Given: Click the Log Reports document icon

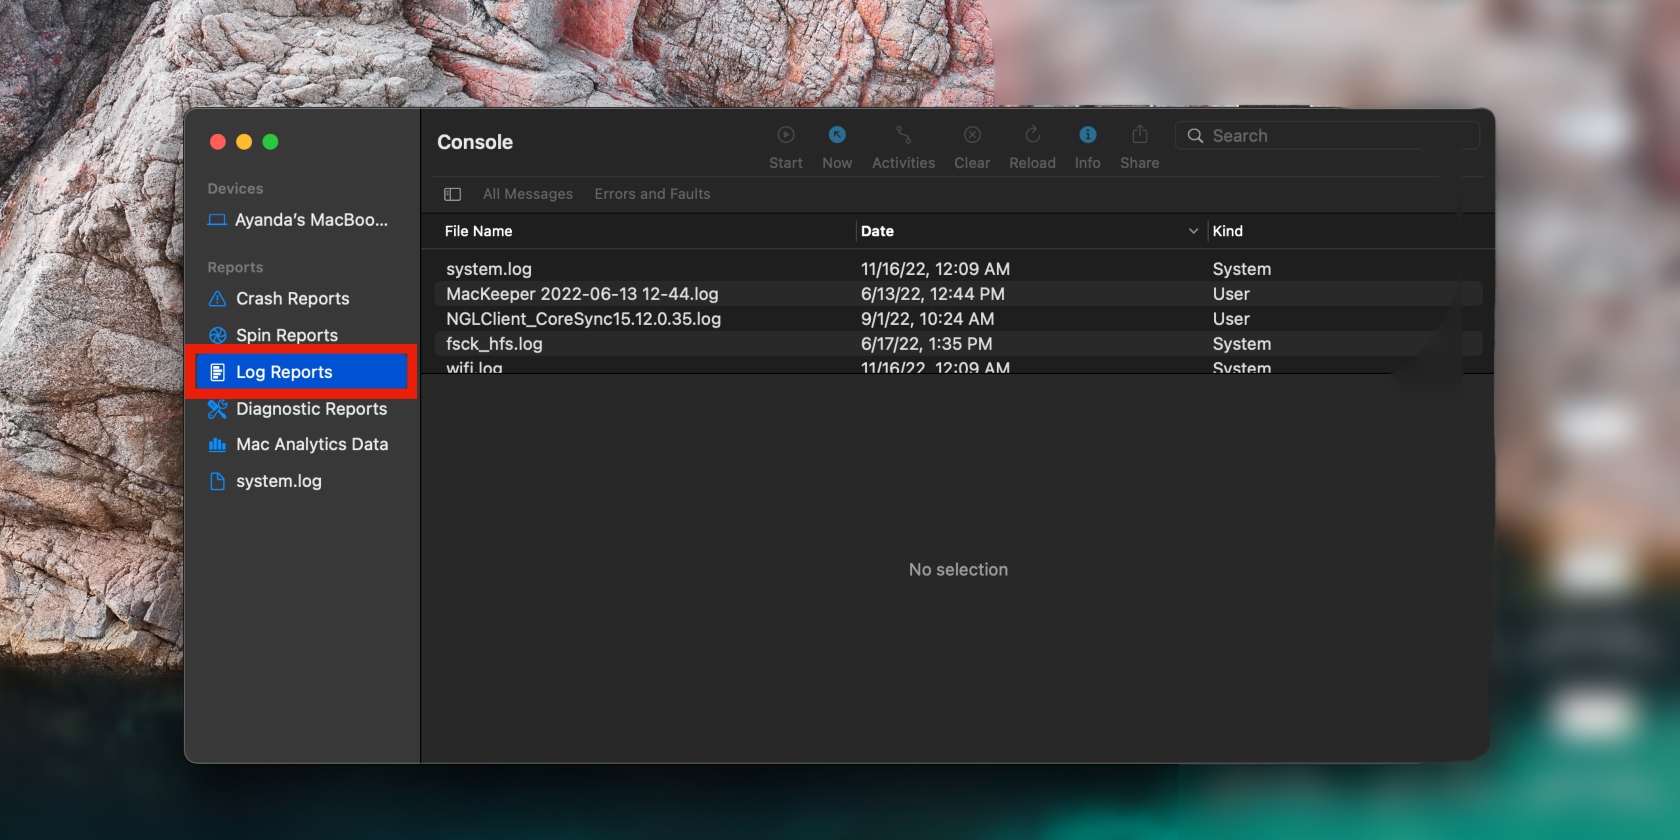Looking at the screenshot, I should point(217,372).
